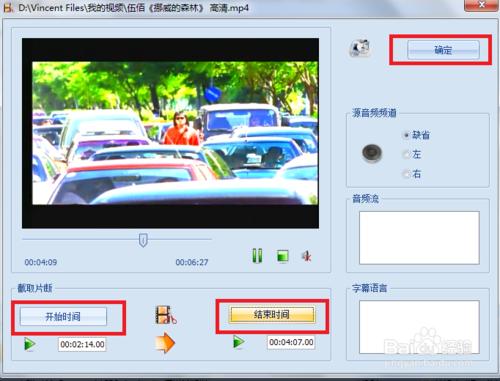Select the 右 right audio channel
This screenshot has height=381, width=500.
click(412, 174)
